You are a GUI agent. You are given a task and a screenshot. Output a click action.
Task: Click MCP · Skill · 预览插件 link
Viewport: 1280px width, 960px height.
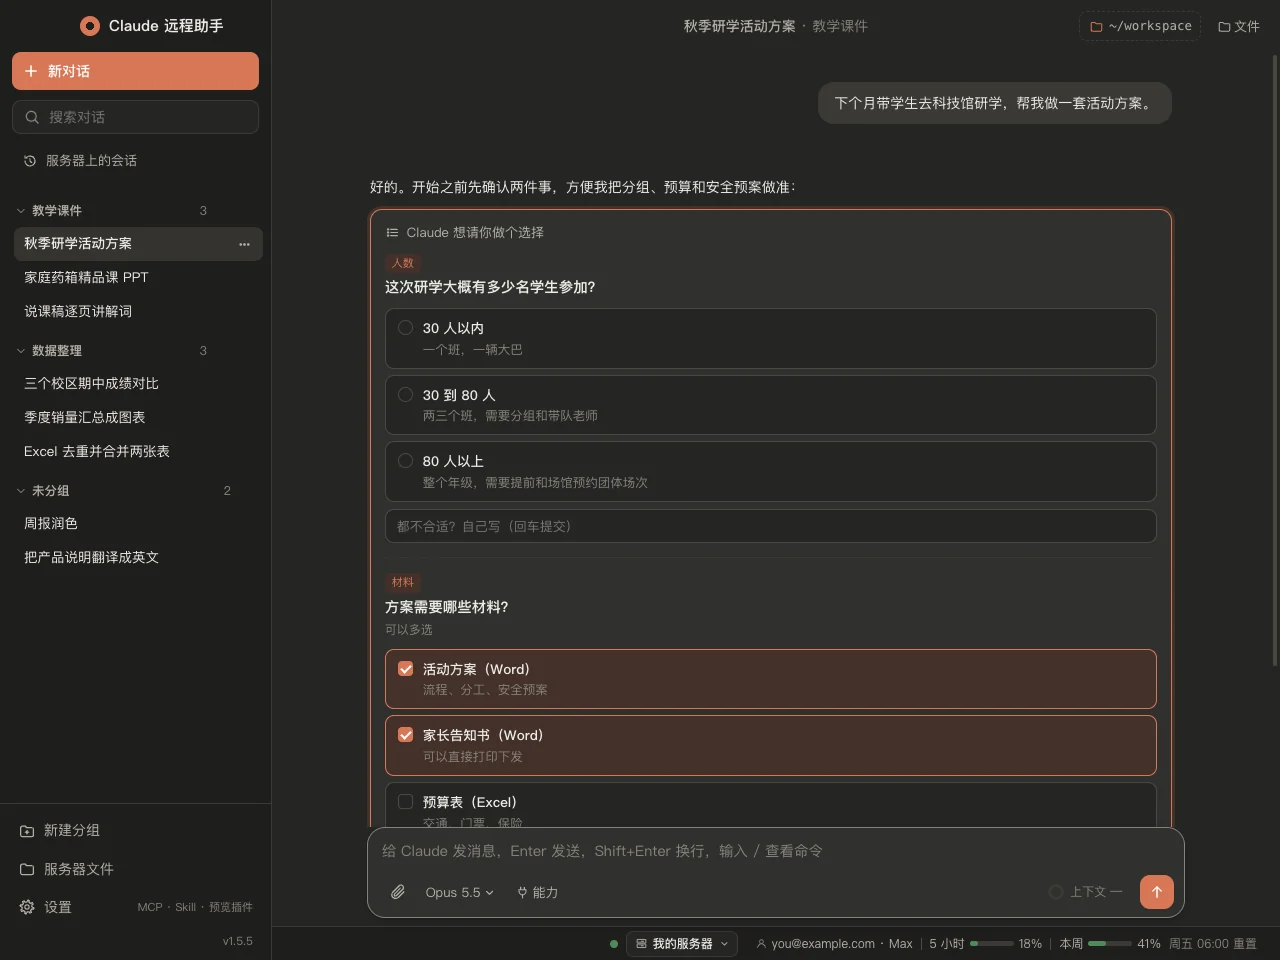coord(195,907)
